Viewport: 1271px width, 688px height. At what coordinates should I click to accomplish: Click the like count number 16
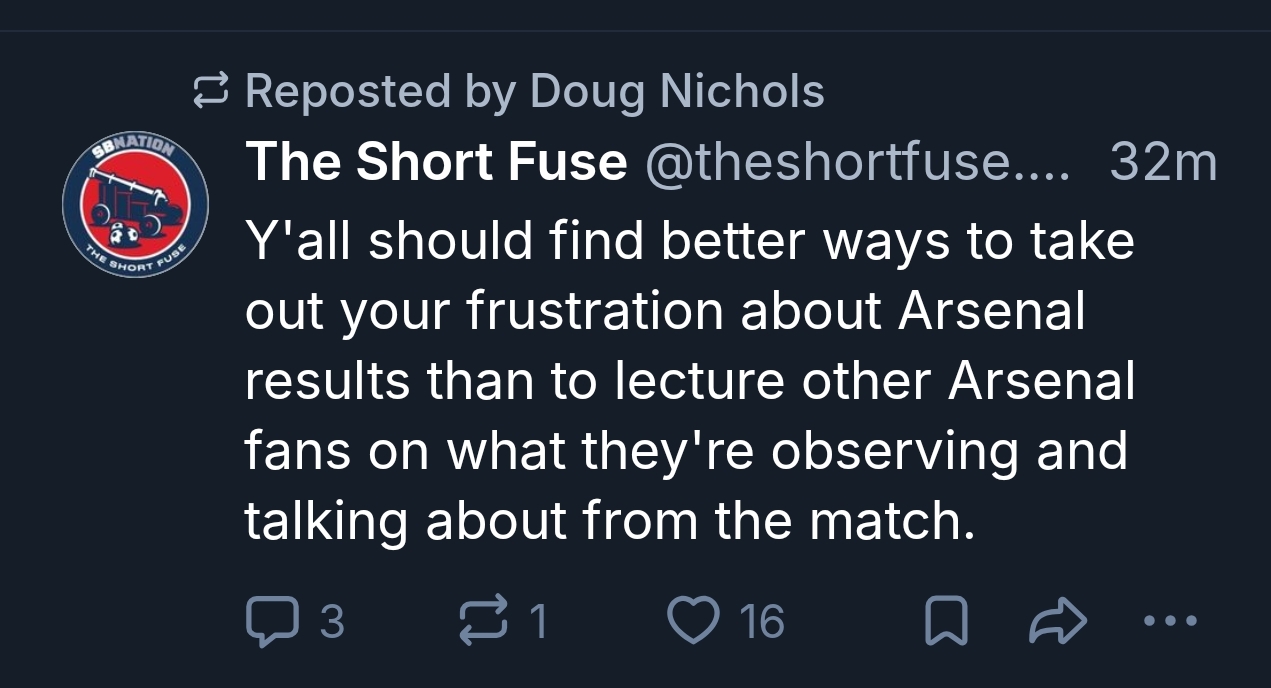point(763,621)
